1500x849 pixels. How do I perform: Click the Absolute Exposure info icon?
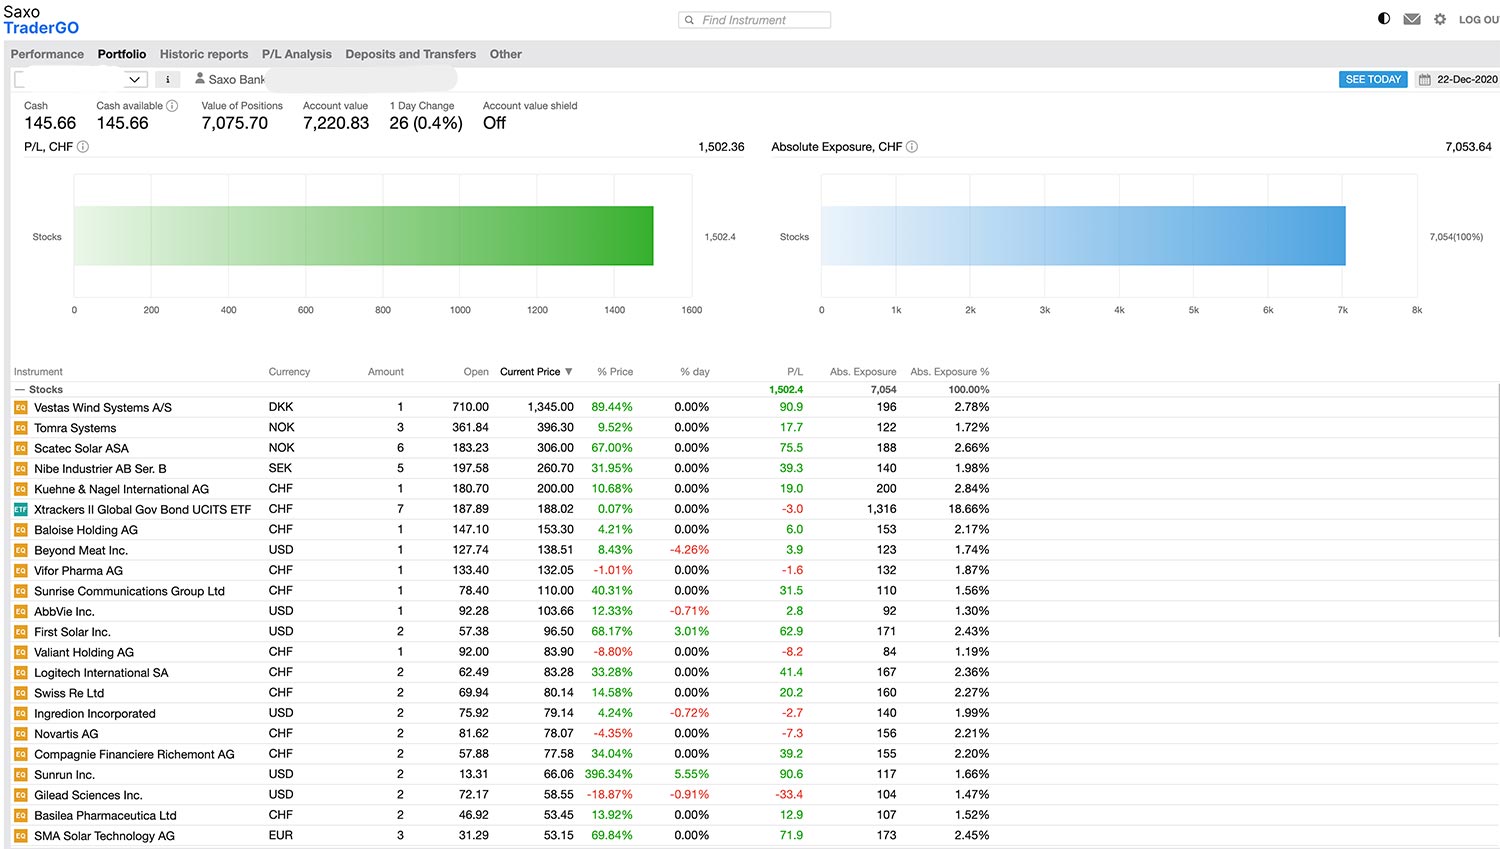click(x=912, y=147)
